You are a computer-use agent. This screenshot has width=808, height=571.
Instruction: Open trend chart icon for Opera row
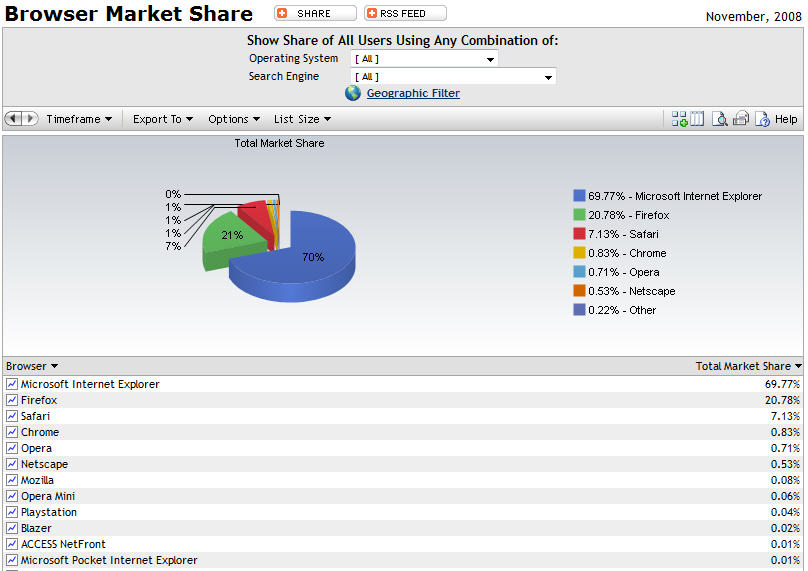(12, 448)
